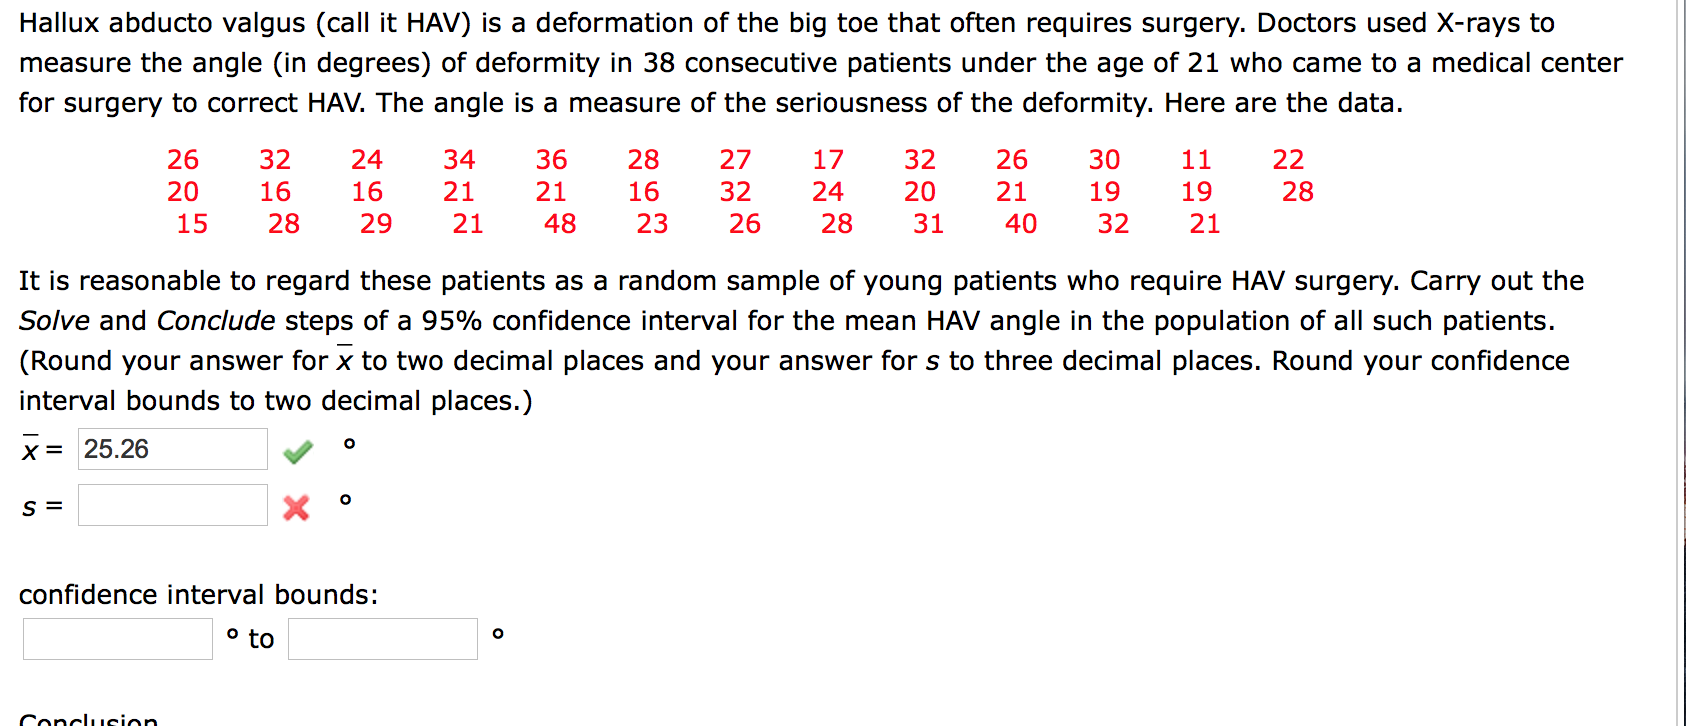Click the degree symbol beside the s field
This screenshot has height=726, width=1686.
(x=344, y=500)
